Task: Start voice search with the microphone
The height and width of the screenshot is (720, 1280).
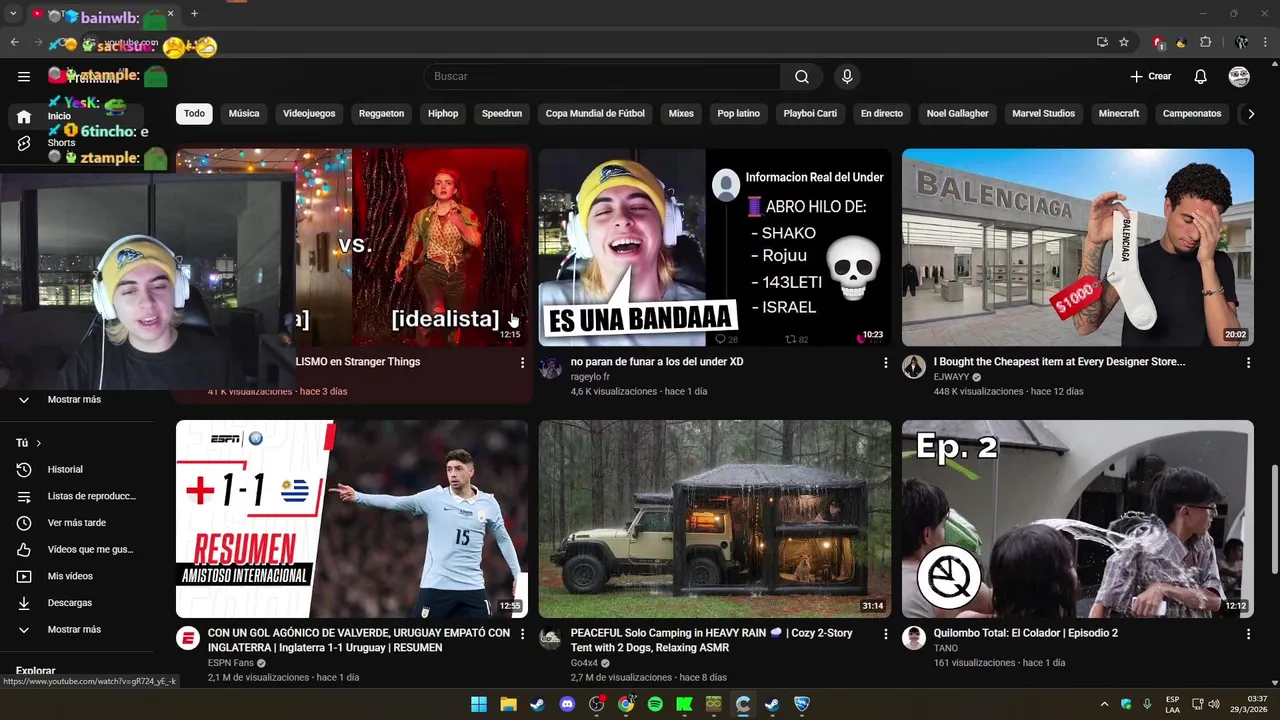Action: click(x=847, y=76)
